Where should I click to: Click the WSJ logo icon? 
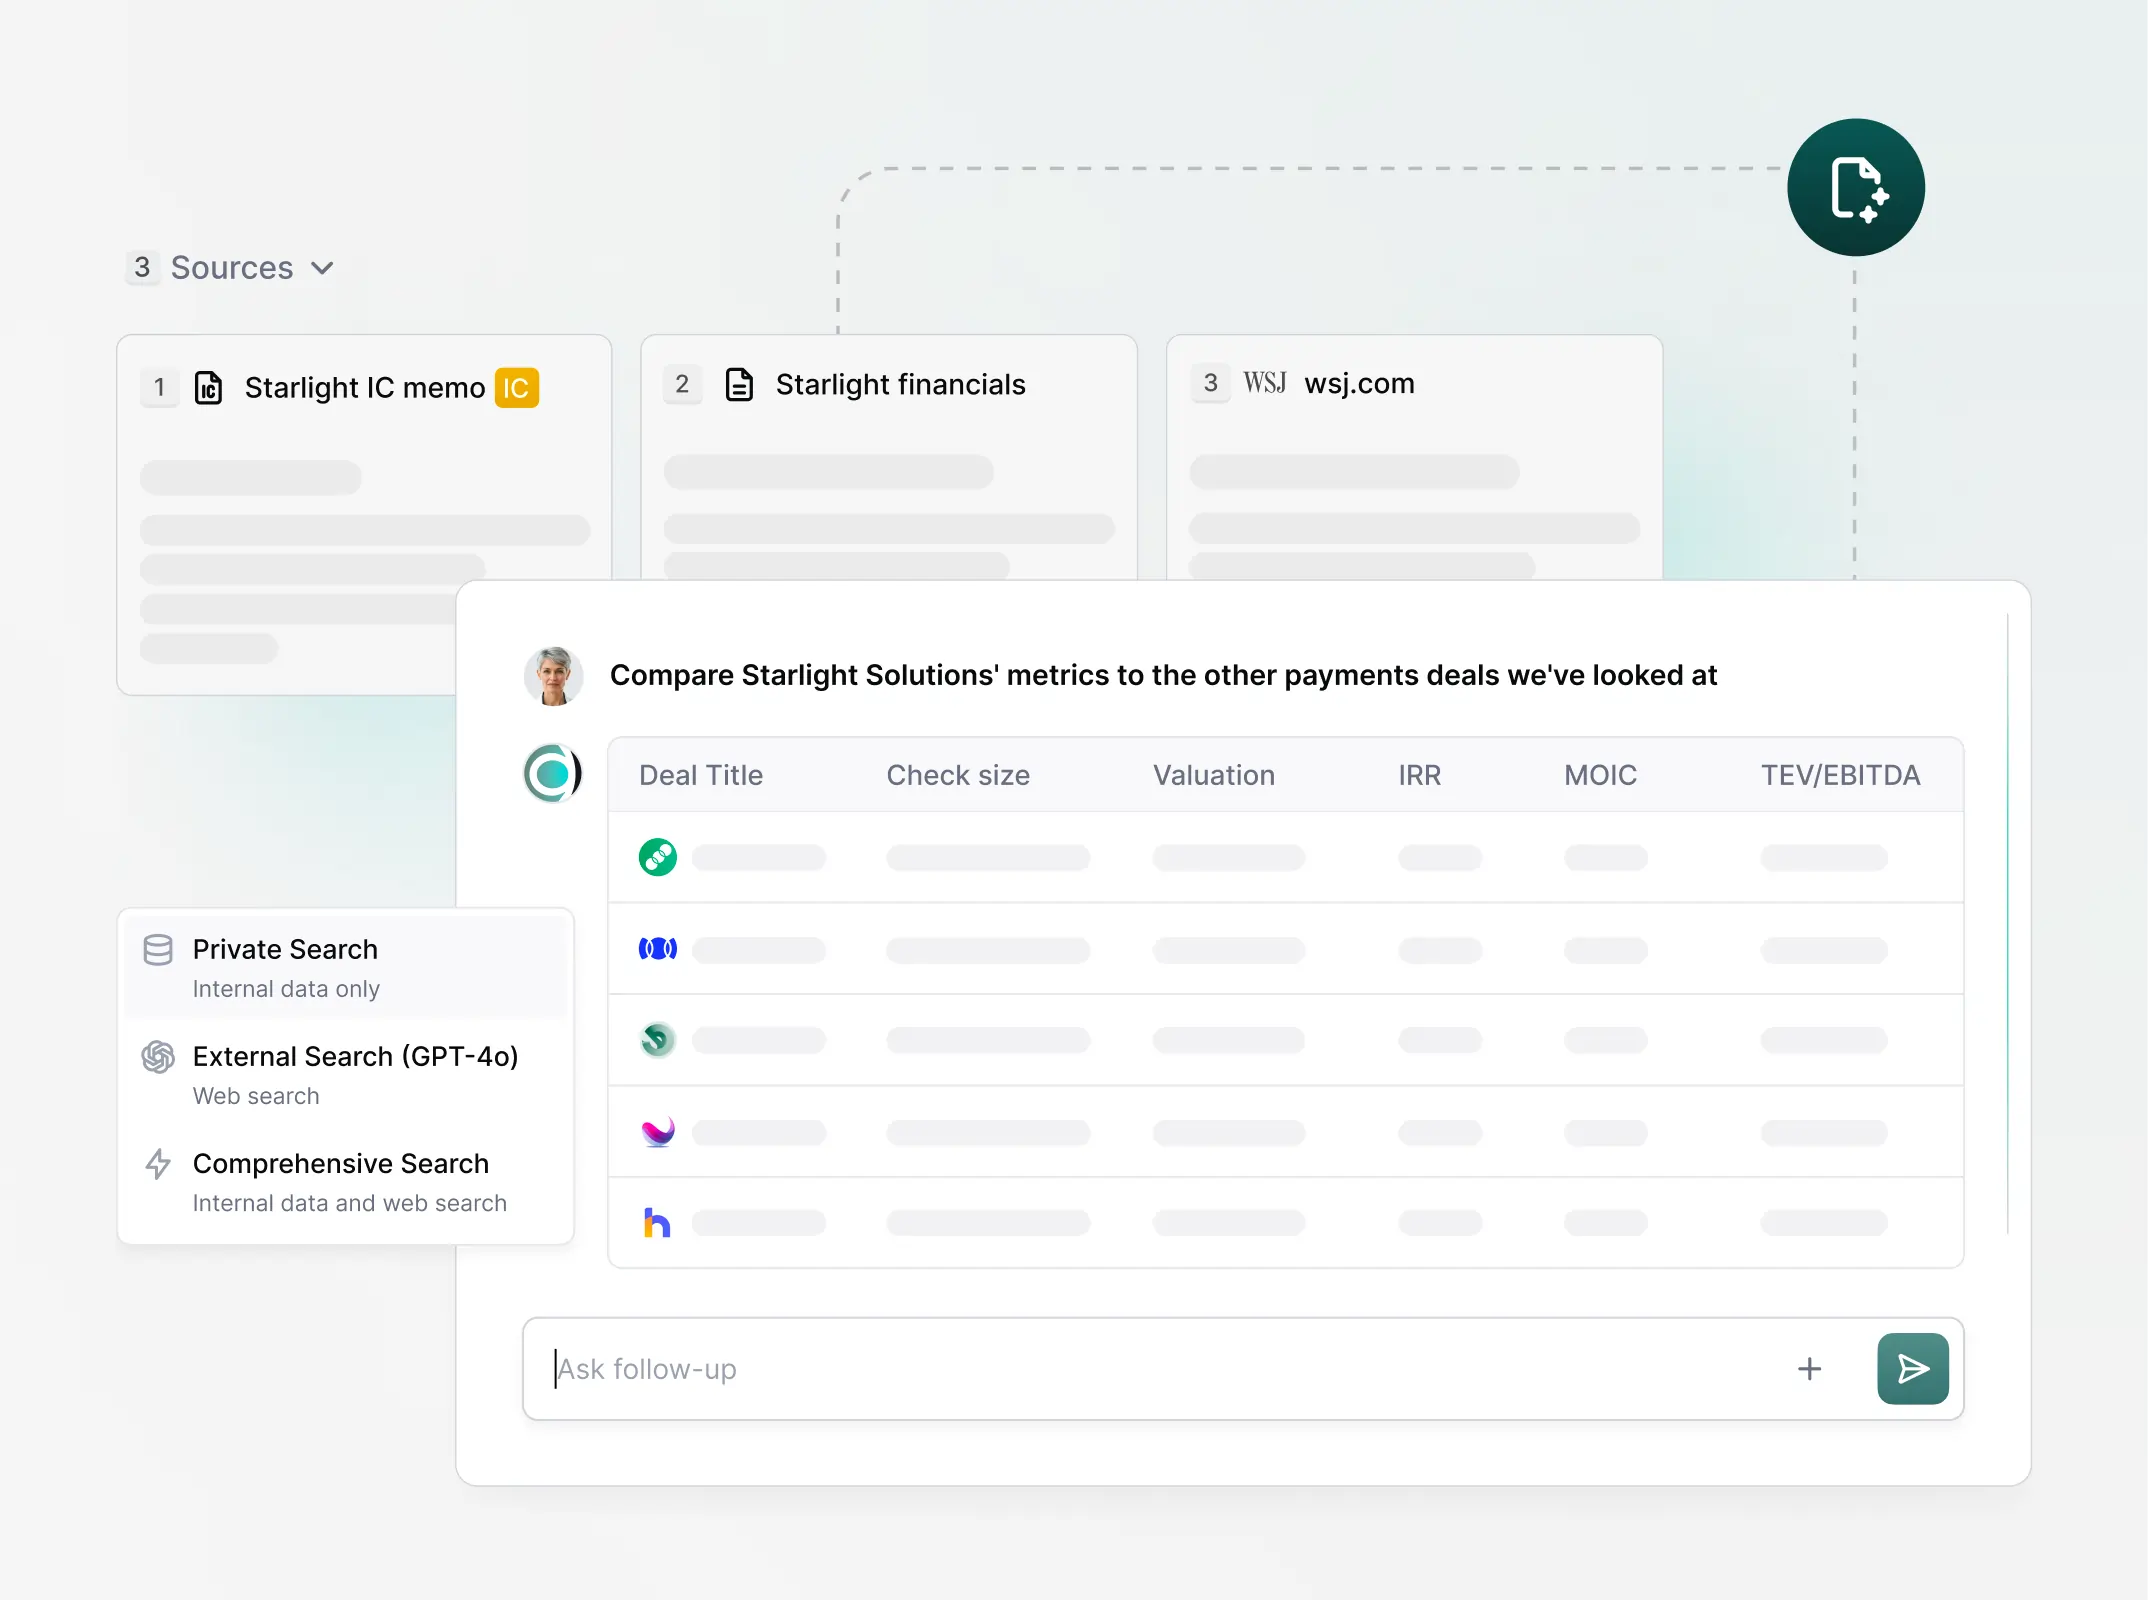[x=1265, y=383]
